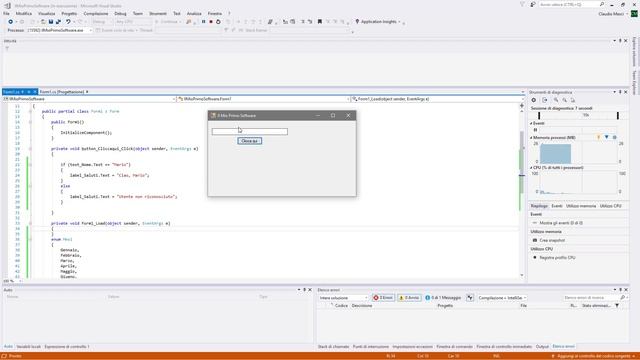Click the text box in Il Mio Primo Software
The image size is (640, 360).
249,131
